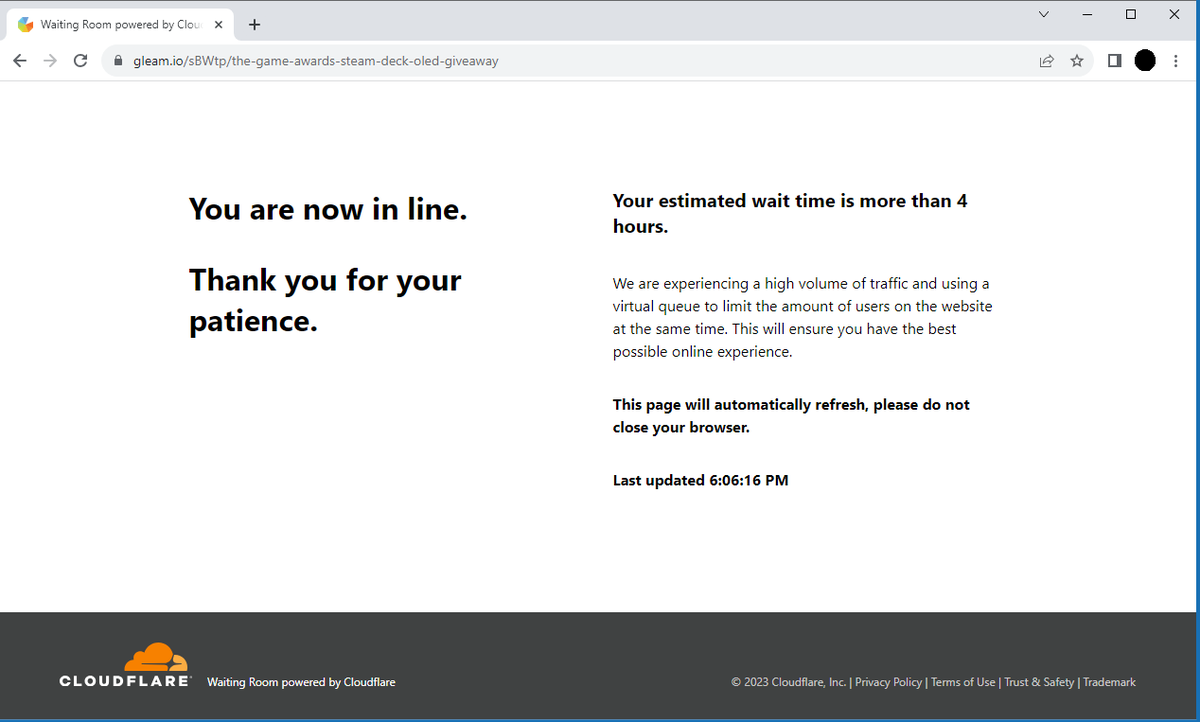Open a new tab with plus button
Image resolution: width=1200 pixels, height=722 pixels.
(254, 25)
